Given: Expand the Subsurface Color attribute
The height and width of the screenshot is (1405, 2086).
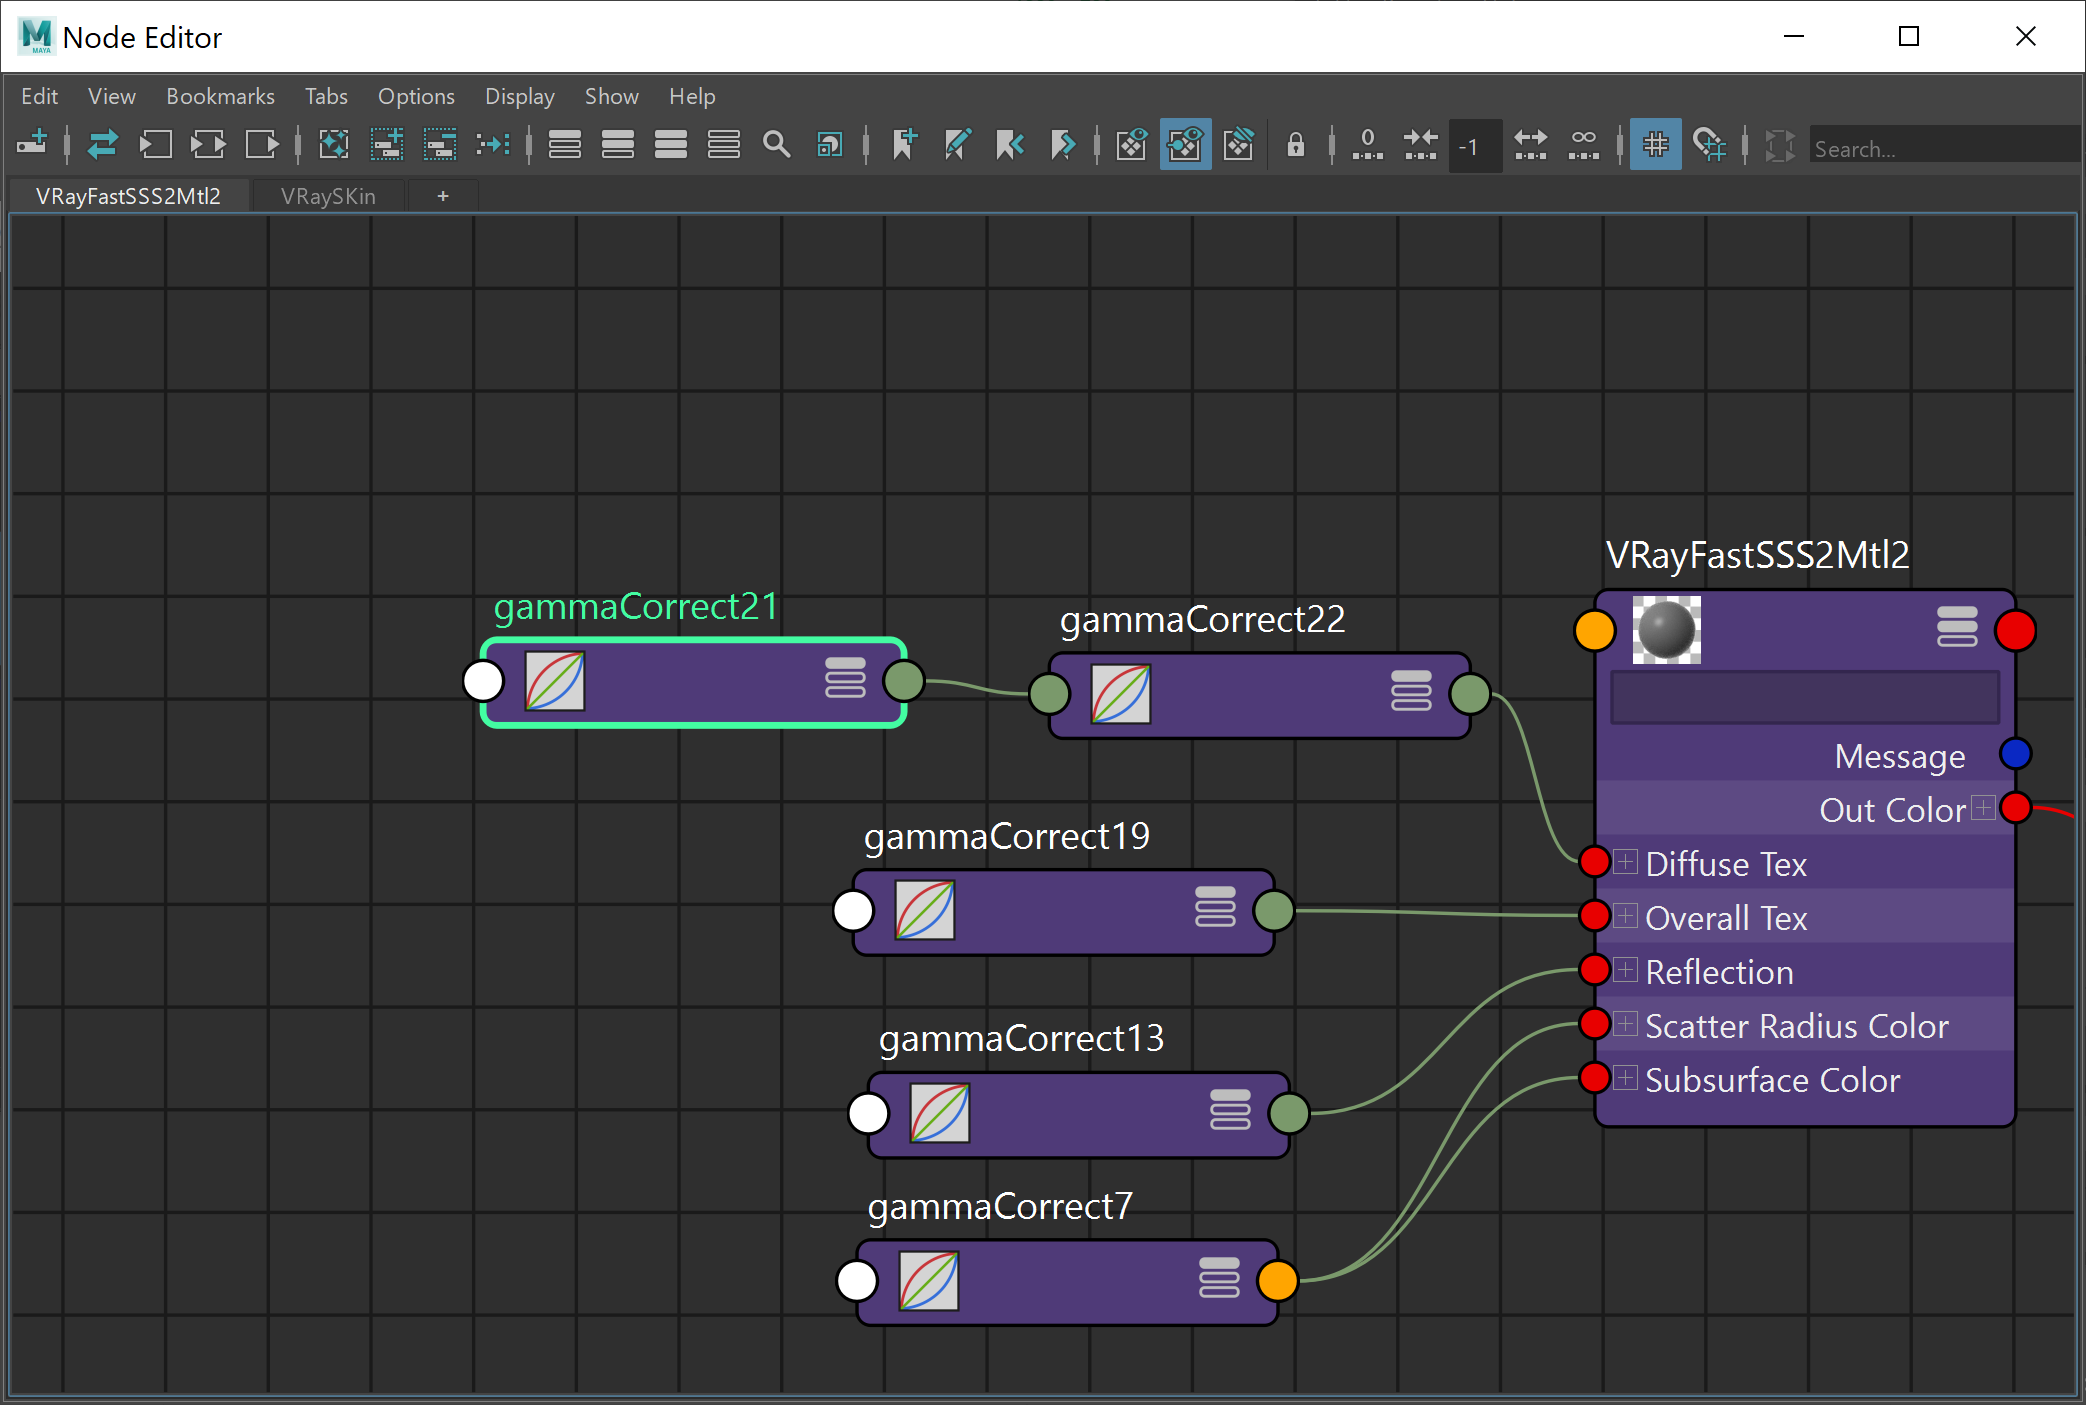Looking at the screenshot, I should pos(1626,1077).
